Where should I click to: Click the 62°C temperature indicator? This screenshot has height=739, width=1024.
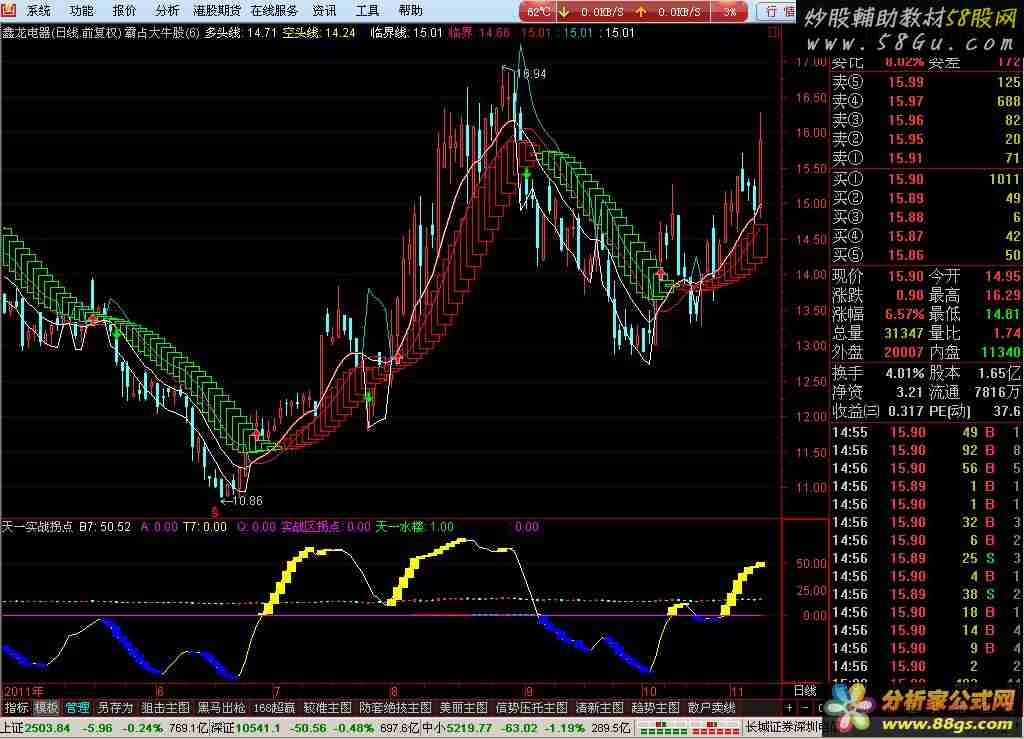[538, 12]
